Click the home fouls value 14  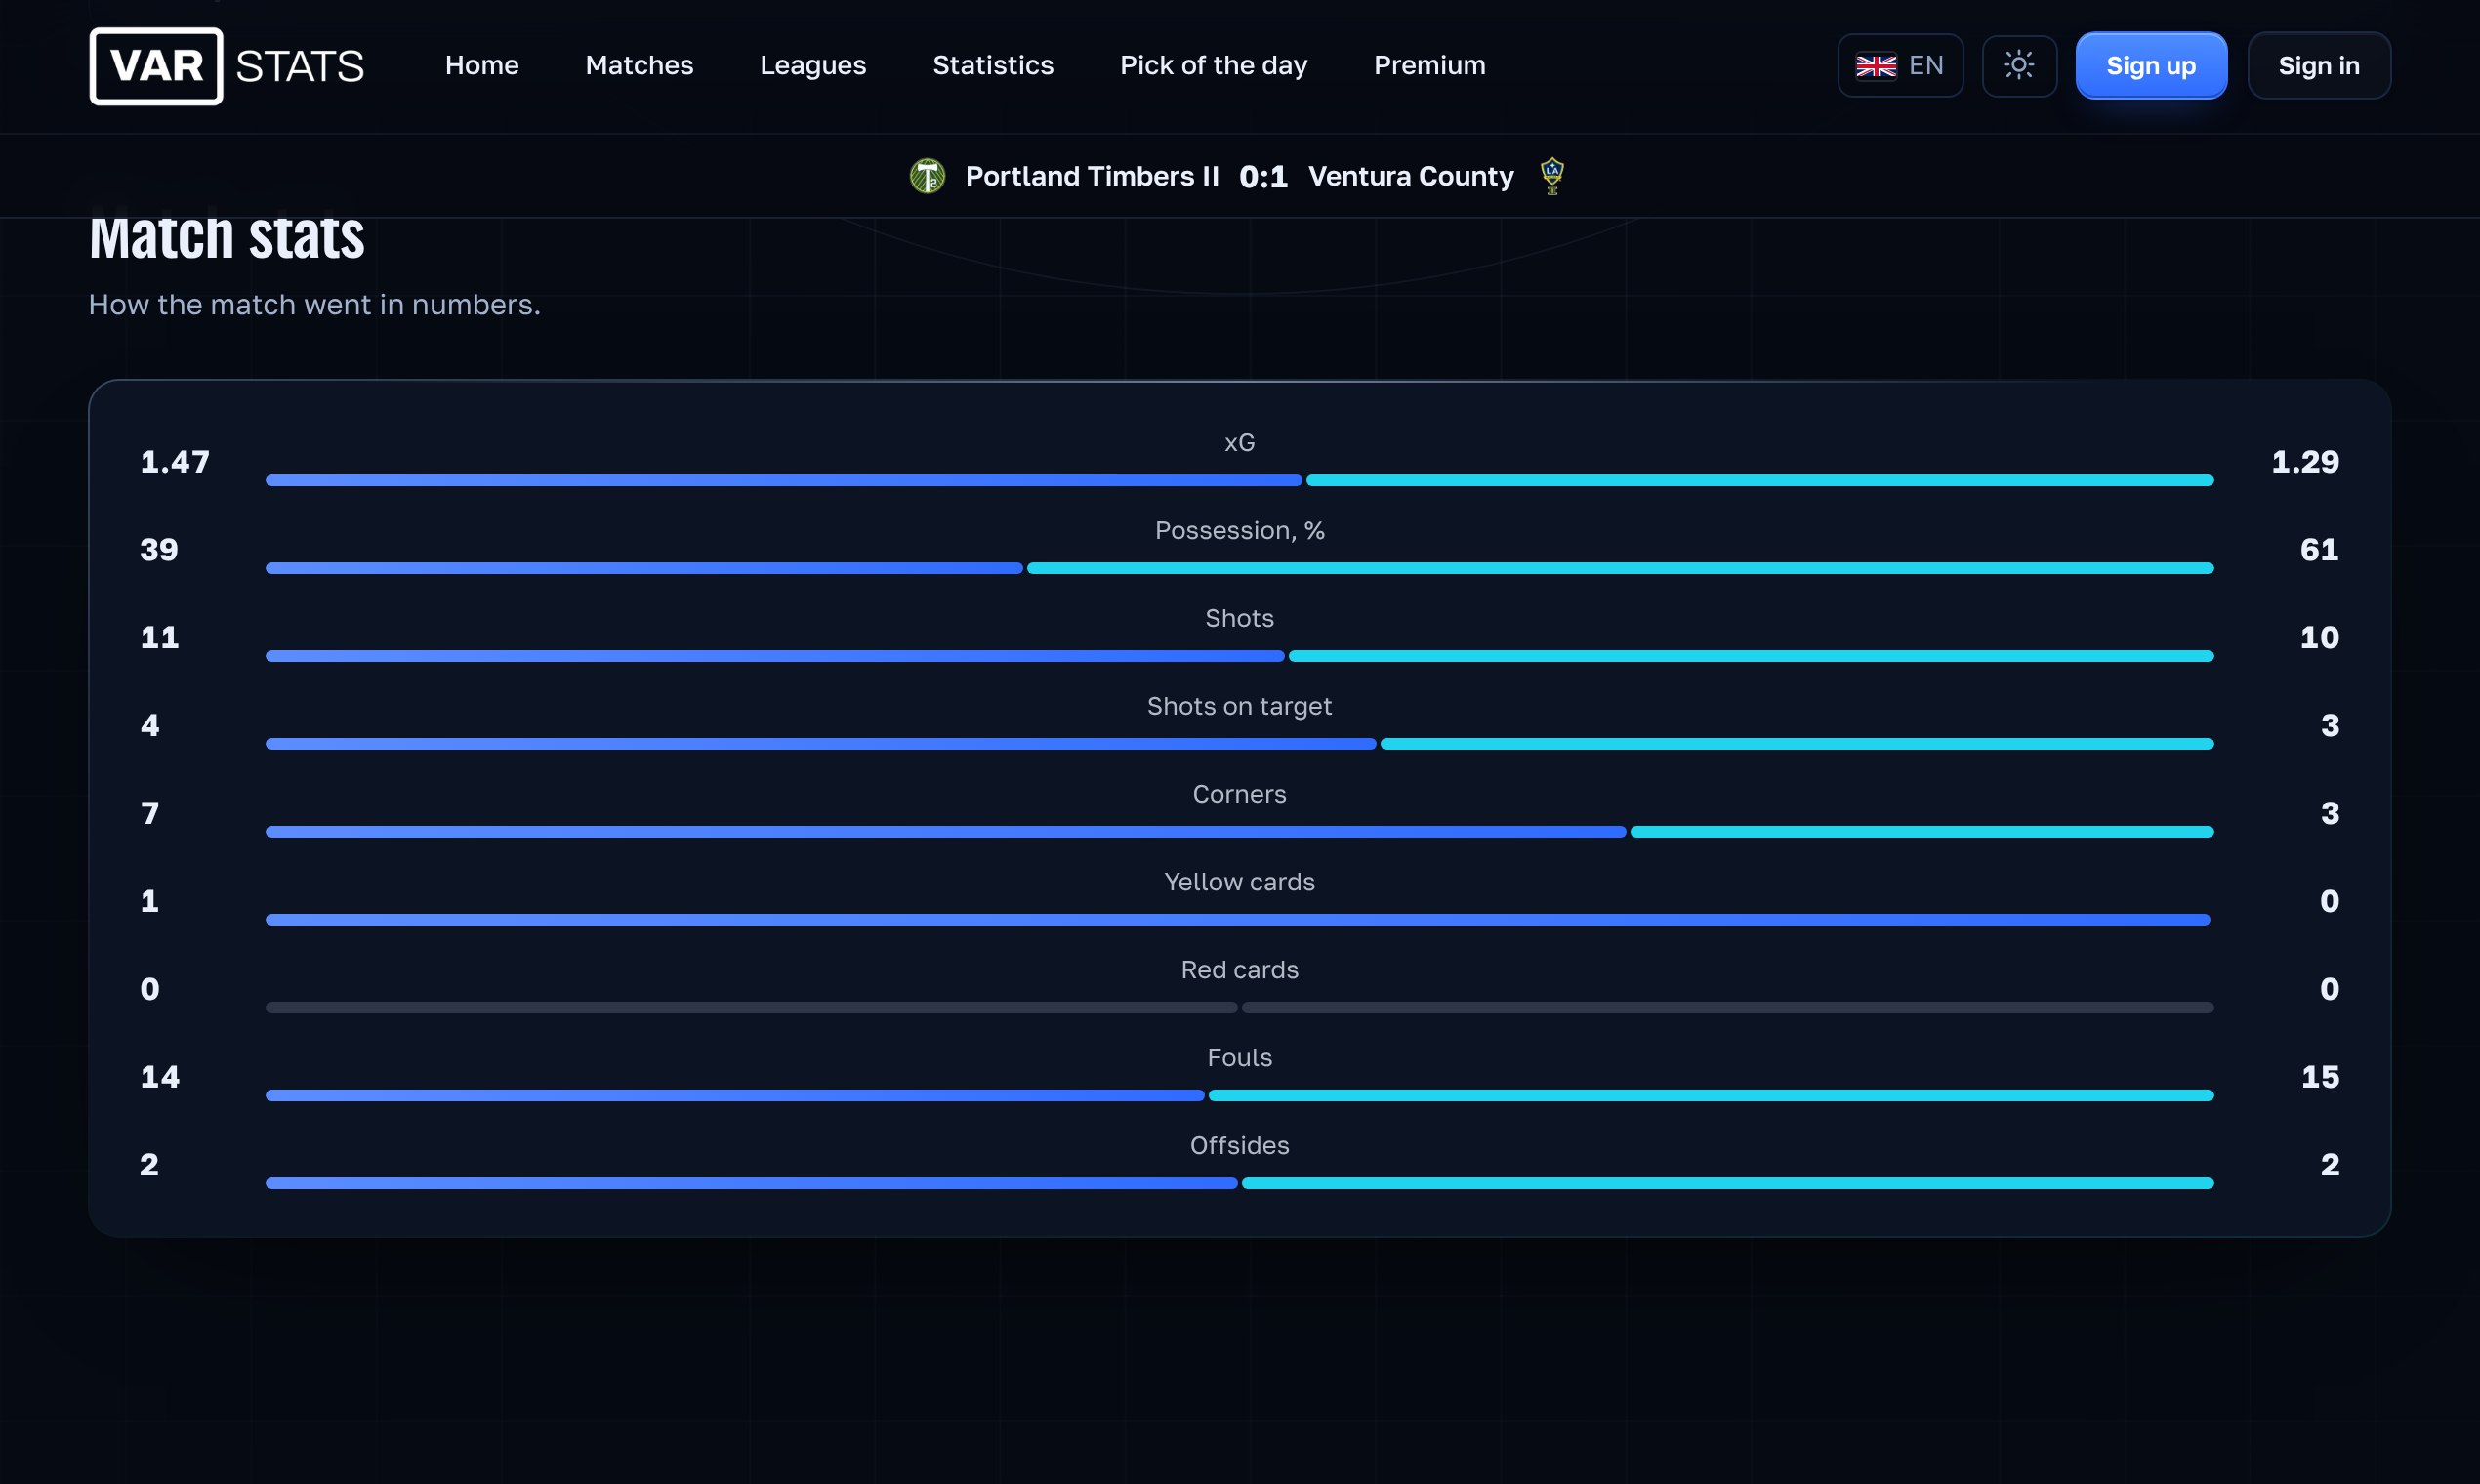pyautogui.click(x=160, y=1077)
